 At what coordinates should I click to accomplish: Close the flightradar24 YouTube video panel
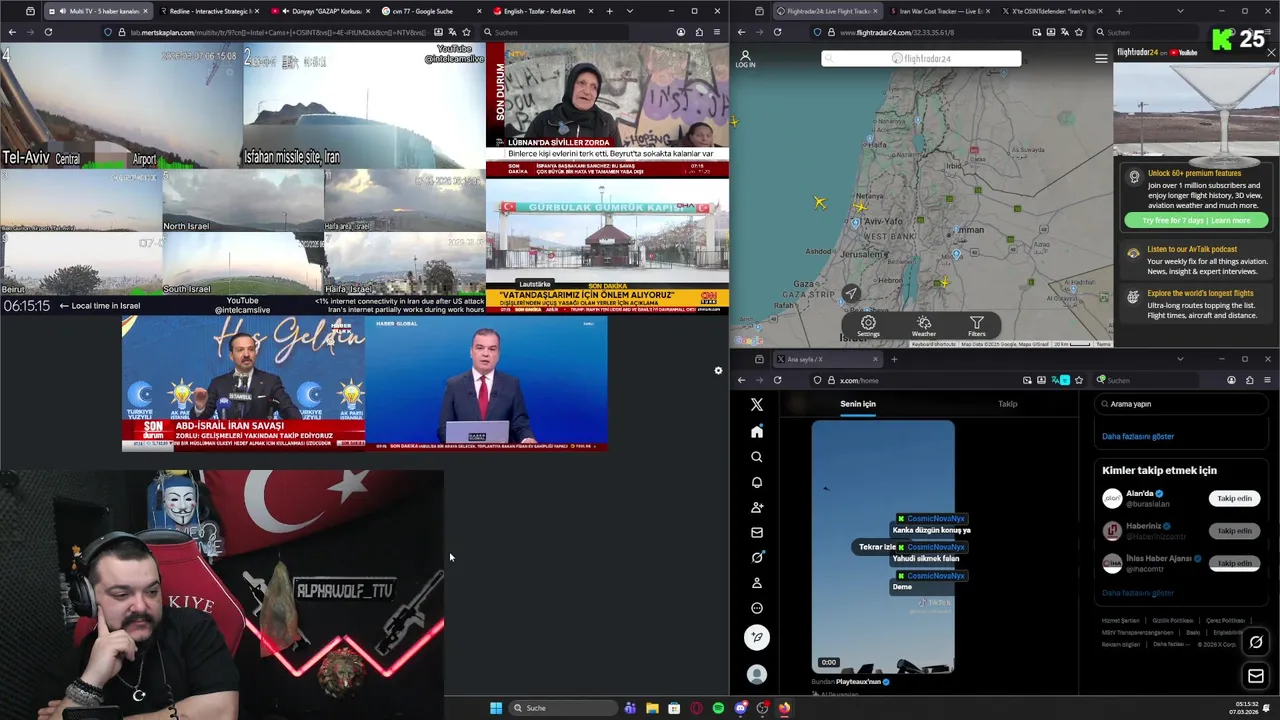[1270, 53]
